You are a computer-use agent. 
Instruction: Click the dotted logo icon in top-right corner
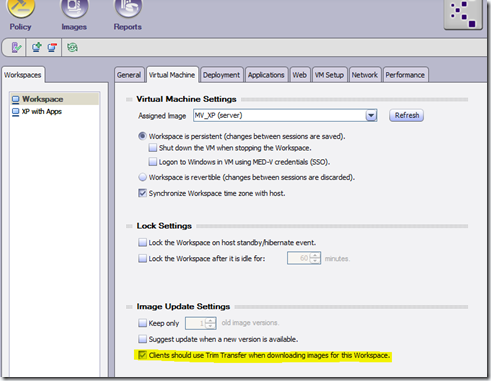[x=463, y=14]
